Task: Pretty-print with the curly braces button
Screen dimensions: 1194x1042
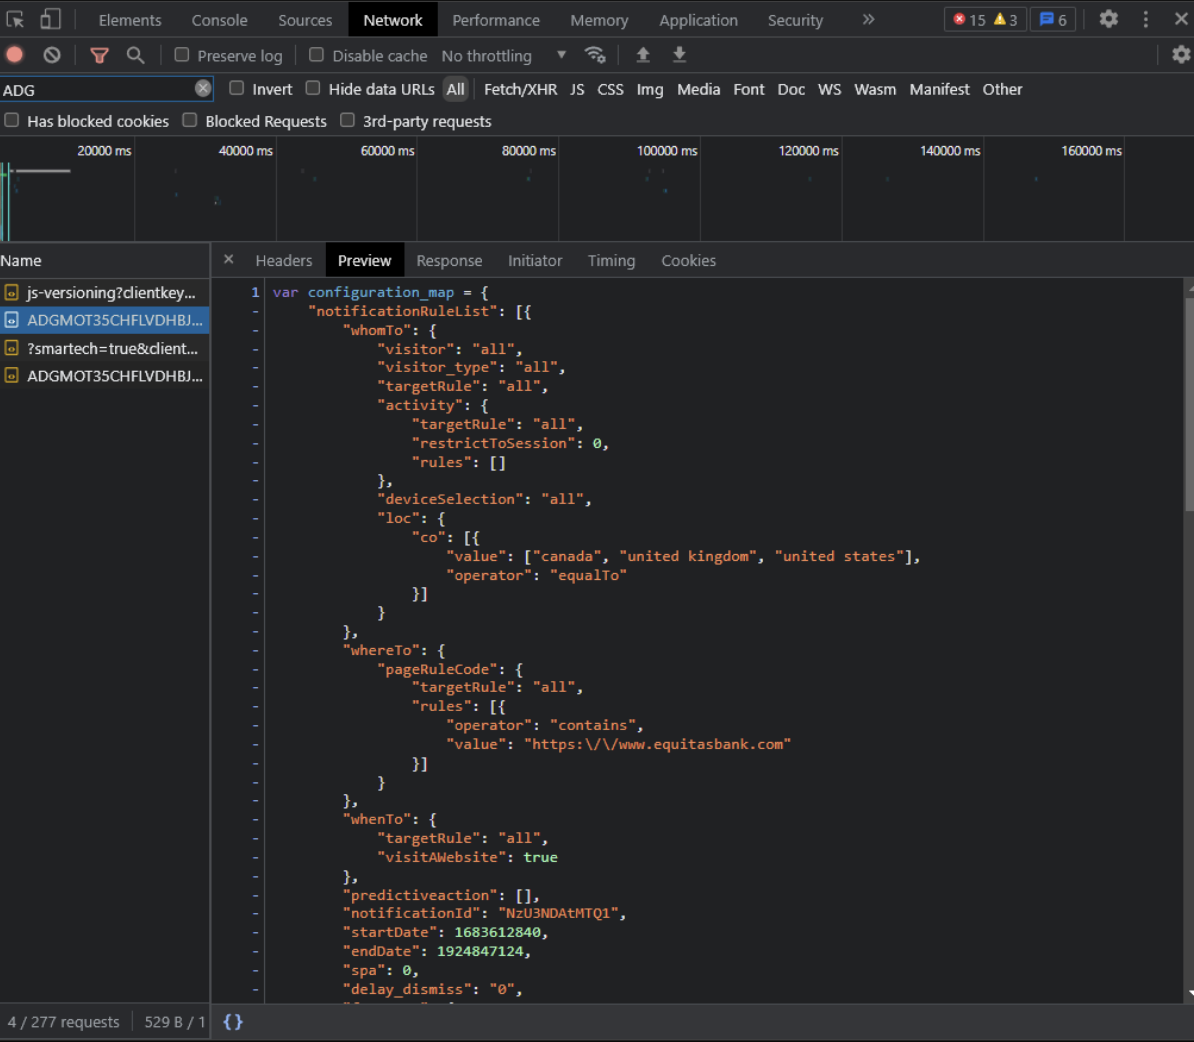Action: [233, 1021]
